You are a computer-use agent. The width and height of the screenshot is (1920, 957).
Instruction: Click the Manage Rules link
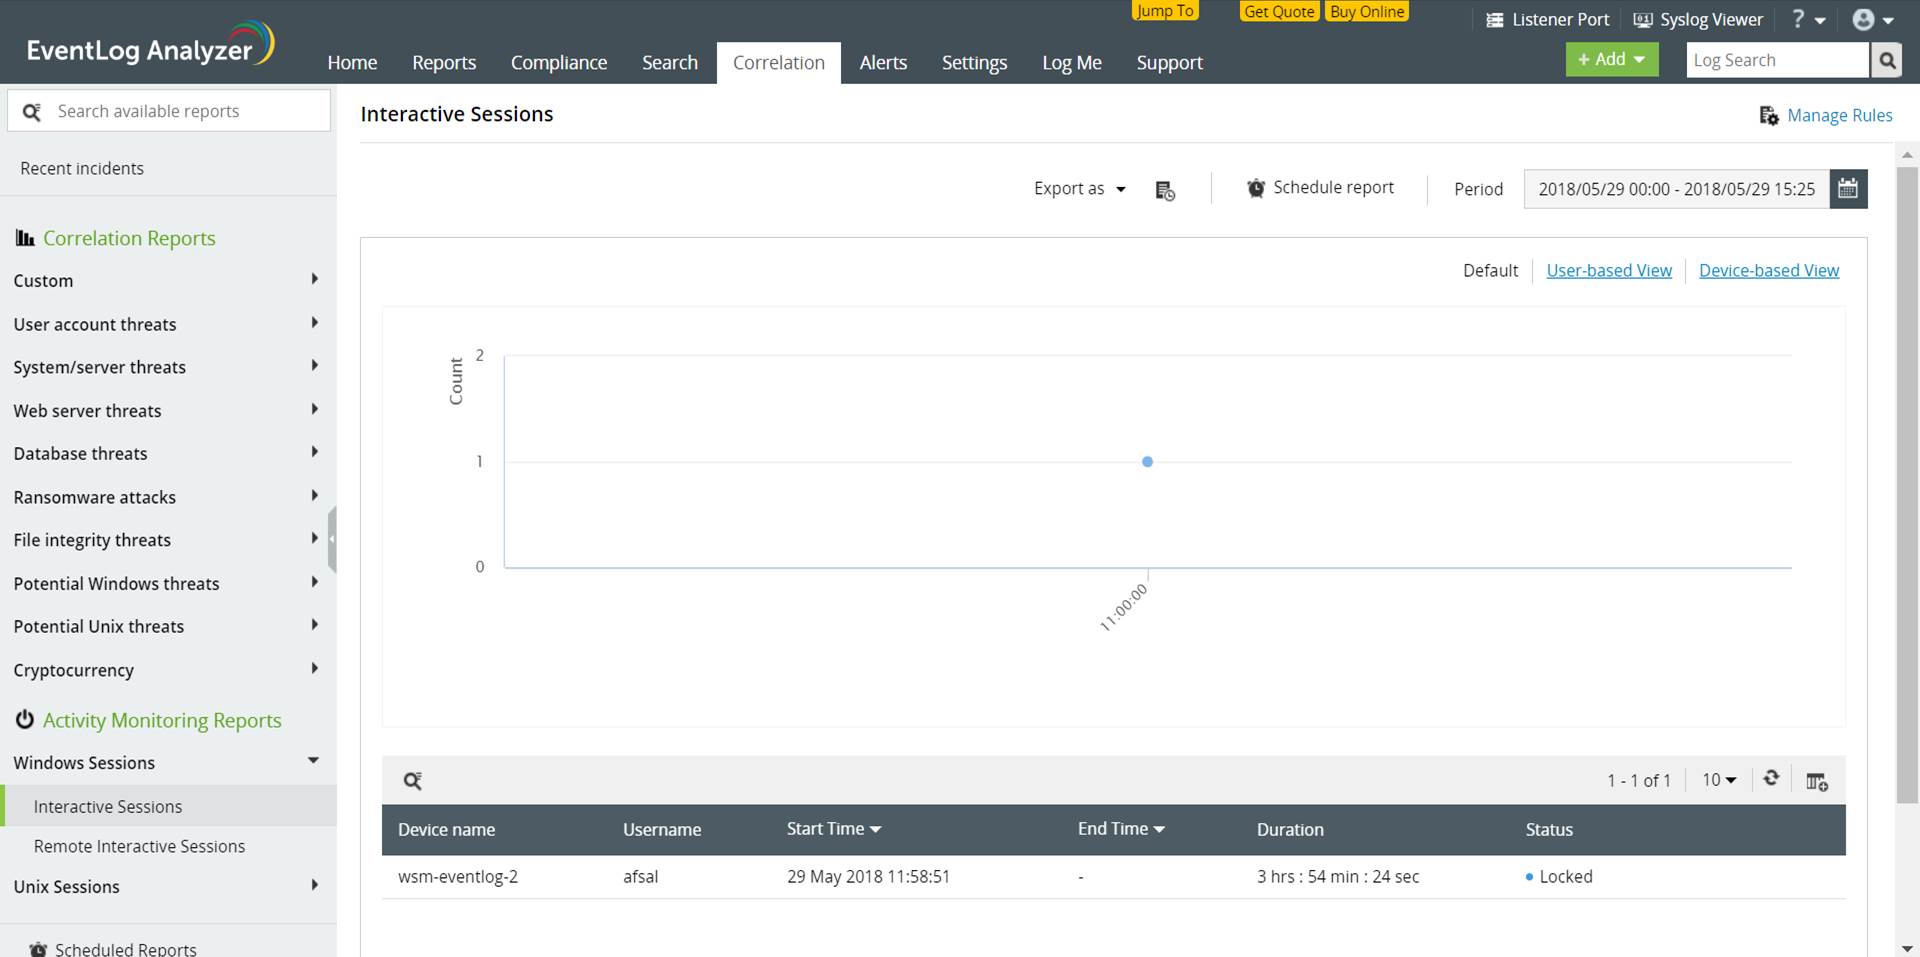[x=1838, y=116]
